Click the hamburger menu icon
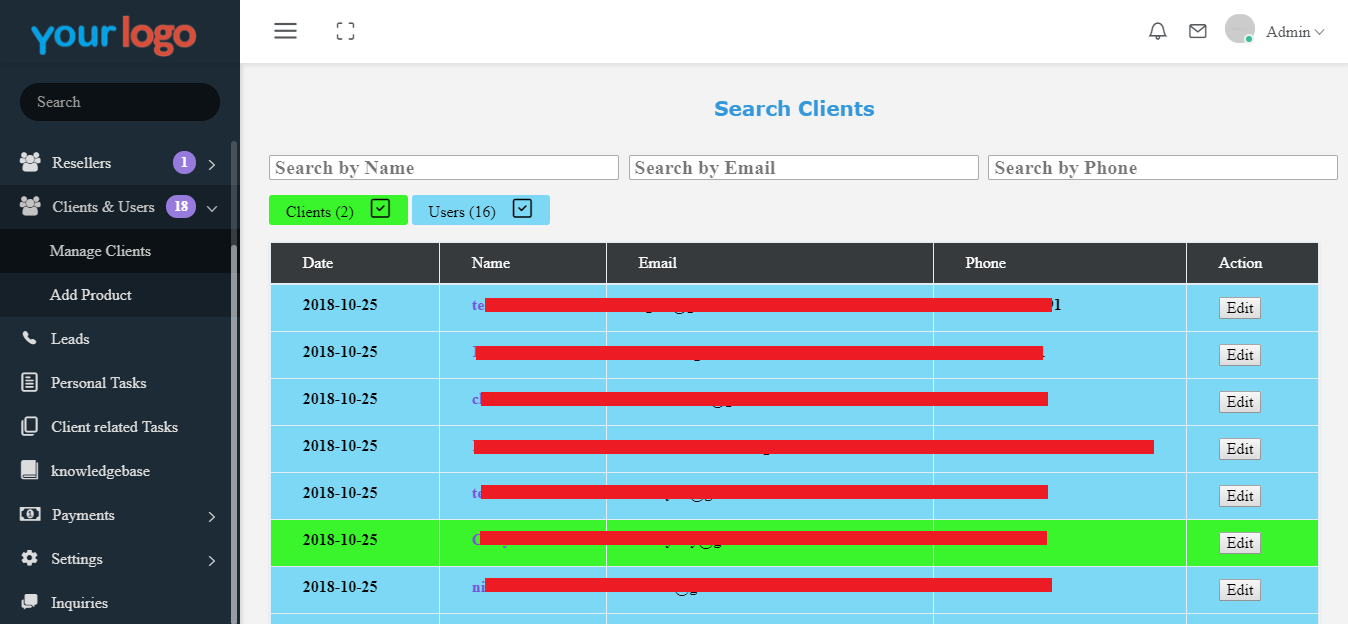The height and width of the screenshot is (624, 1348). (x=285, y=31)
